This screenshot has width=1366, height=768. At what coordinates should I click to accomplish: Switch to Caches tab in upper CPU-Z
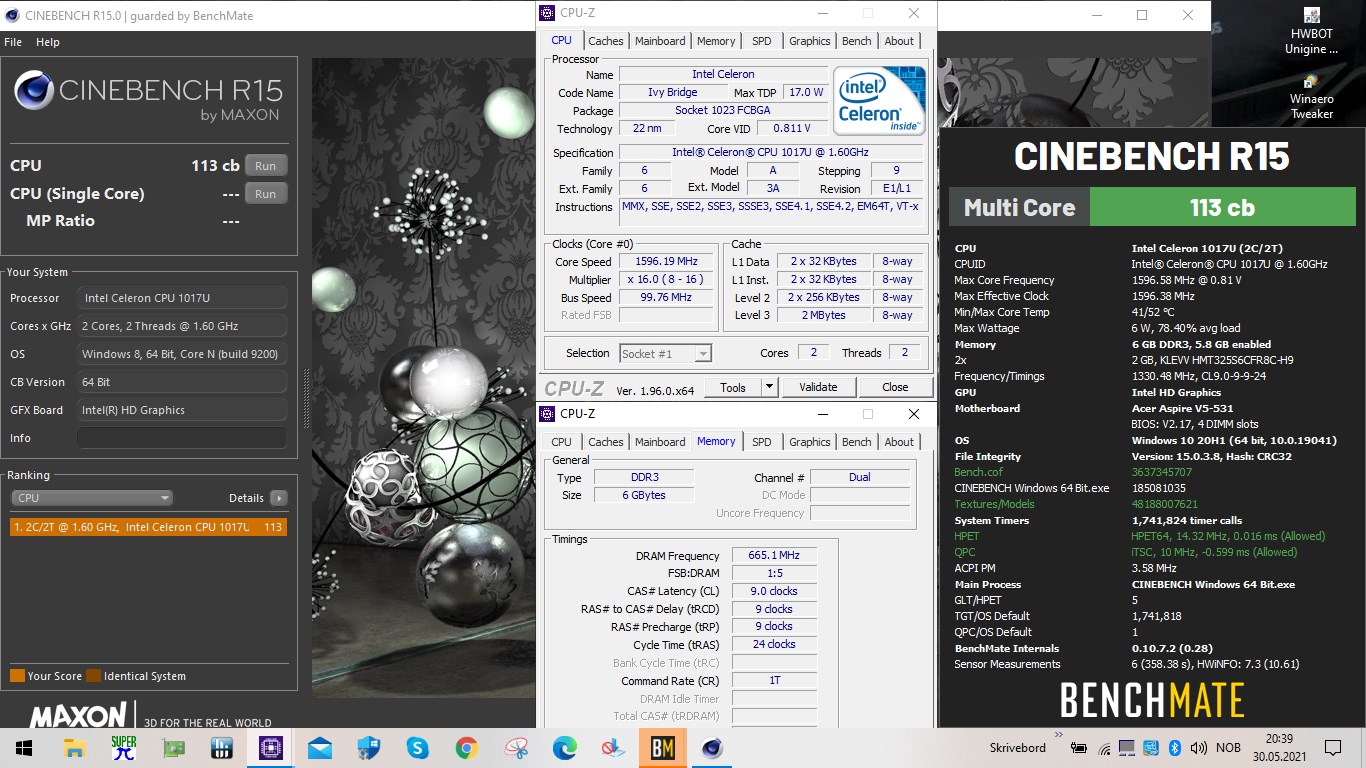point(605,41)
